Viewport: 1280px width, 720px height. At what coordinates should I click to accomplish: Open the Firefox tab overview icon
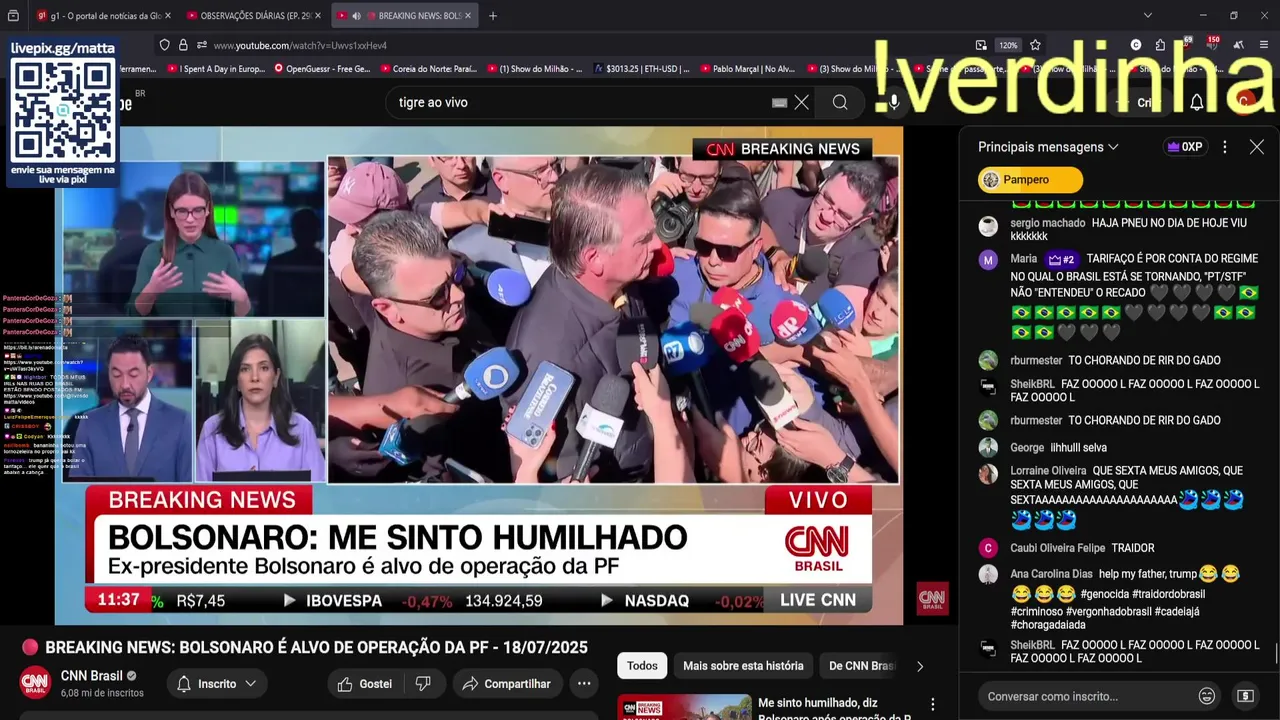click(12, 16)
